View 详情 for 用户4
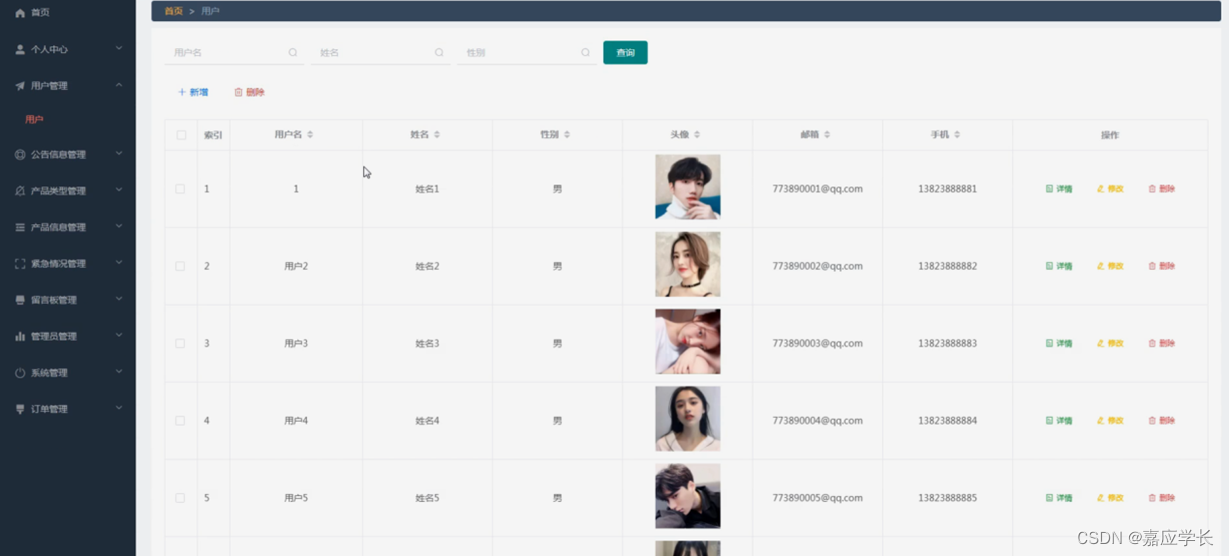The height and width of the screenshot is (556, 1229). (x=1059, y=421)
